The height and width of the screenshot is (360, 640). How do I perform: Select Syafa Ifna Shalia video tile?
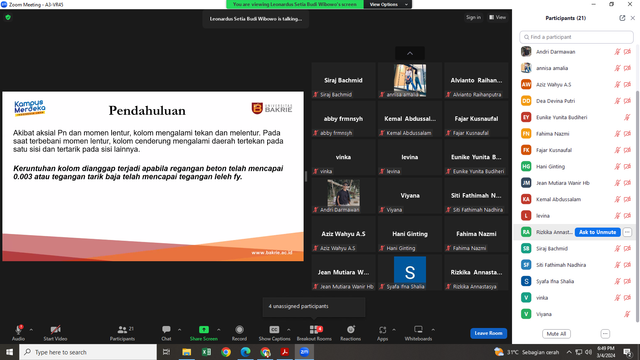point(410,273)
